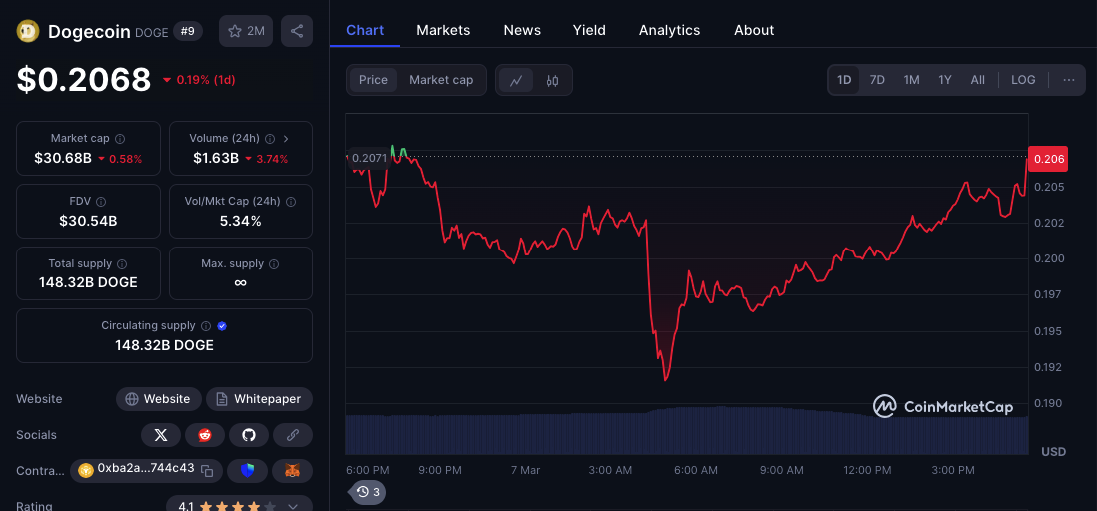Expand the Rating details chevron
Image resolution: width=1097 pixels, height=511 pixels.
pyautogui.click(x=293, y=506)
